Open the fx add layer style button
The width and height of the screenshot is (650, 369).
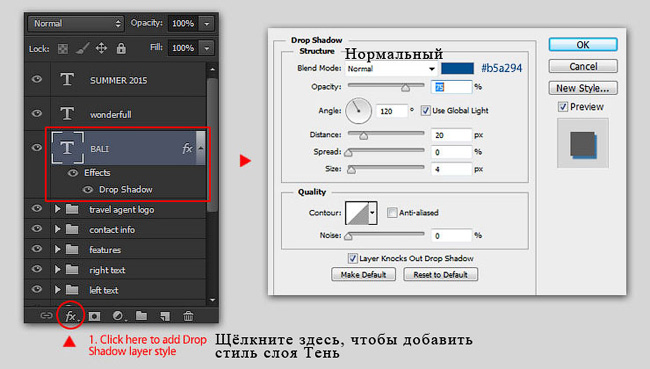point(71,316)
